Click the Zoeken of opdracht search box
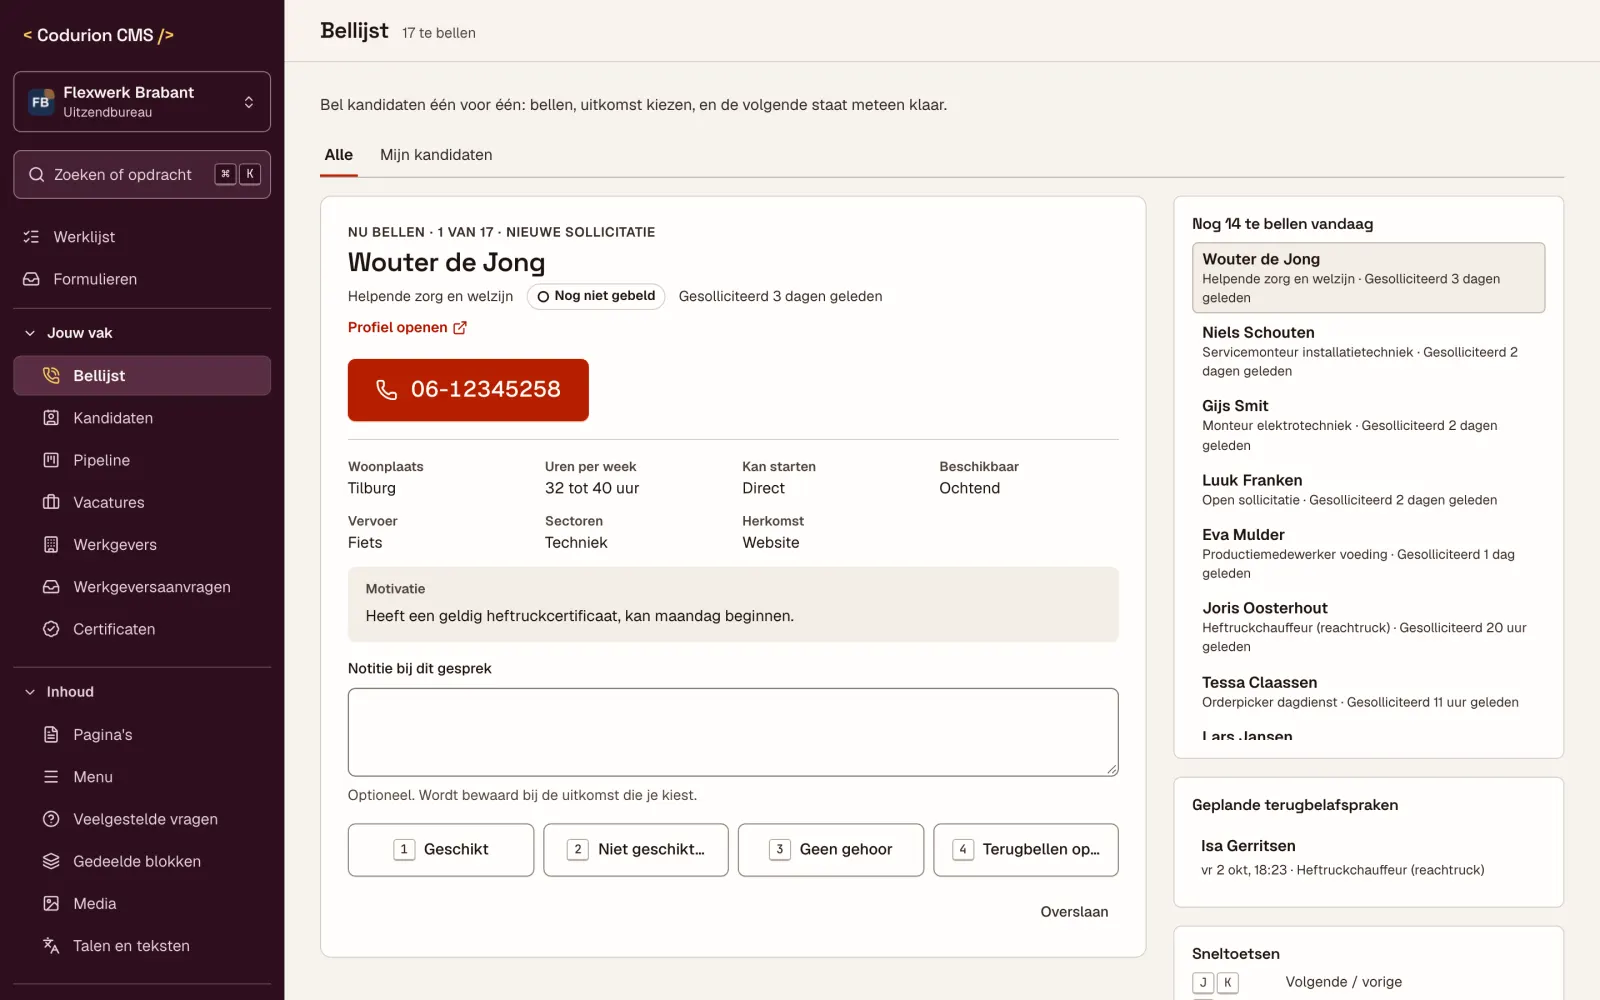 click(142, 175)
